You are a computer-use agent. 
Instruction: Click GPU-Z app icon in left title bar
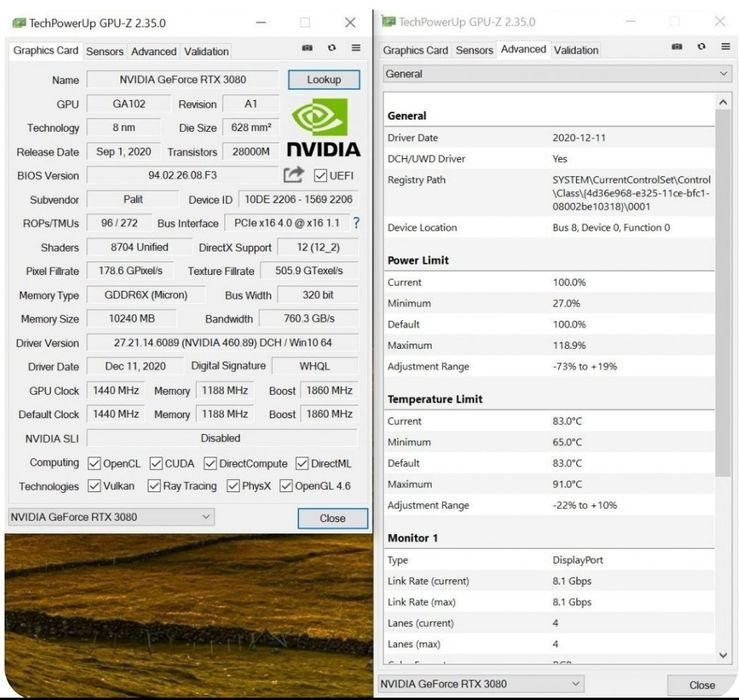(x=19, y=23)
